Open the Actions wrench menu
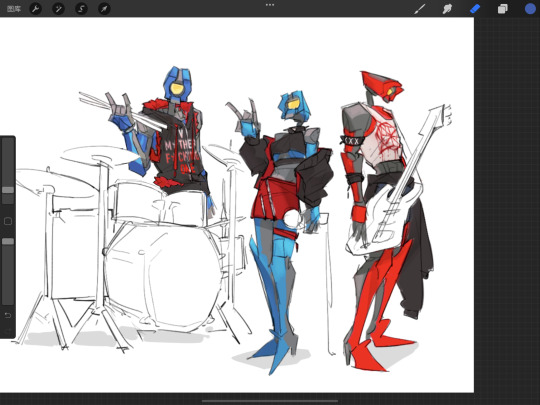 [35, 9]
